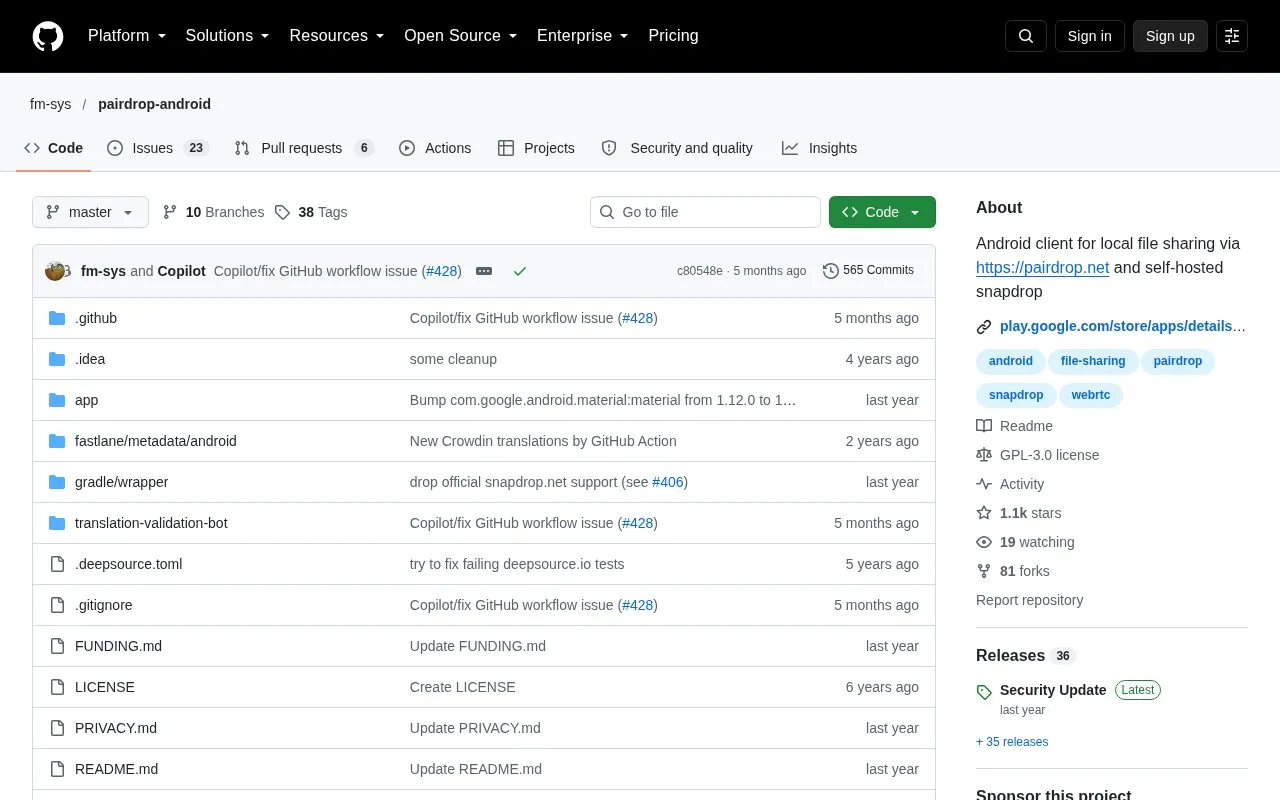Open the search magnifier button
The height and width of the screenshot is (800, 1280).
pyautogui.click(x=1026, y=36)
